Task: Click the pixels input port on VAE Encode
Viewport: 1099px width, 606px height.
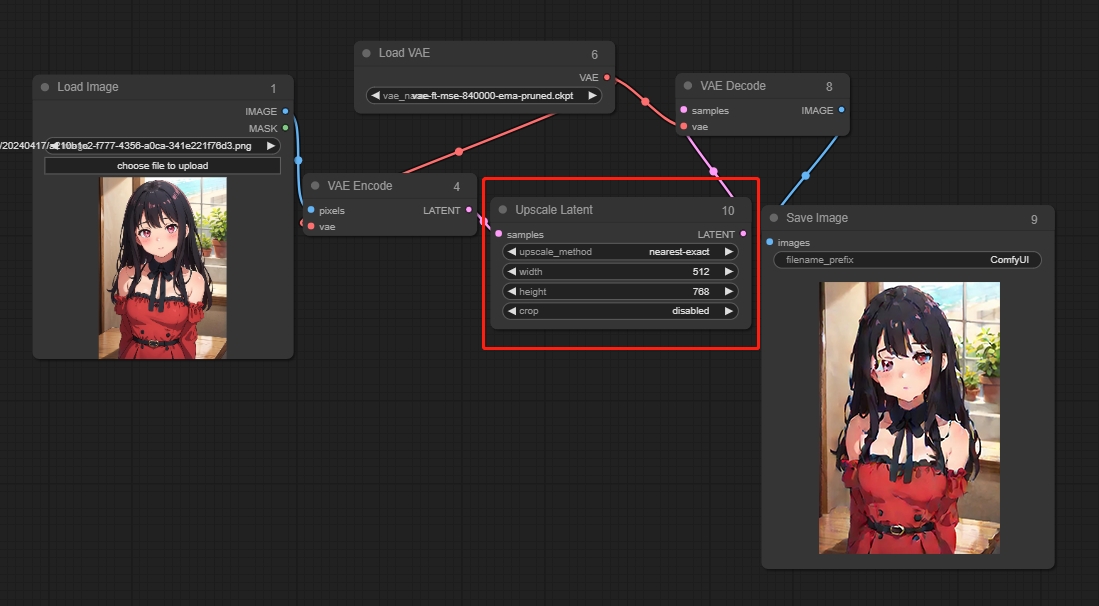Action: (x=311, y=210)
